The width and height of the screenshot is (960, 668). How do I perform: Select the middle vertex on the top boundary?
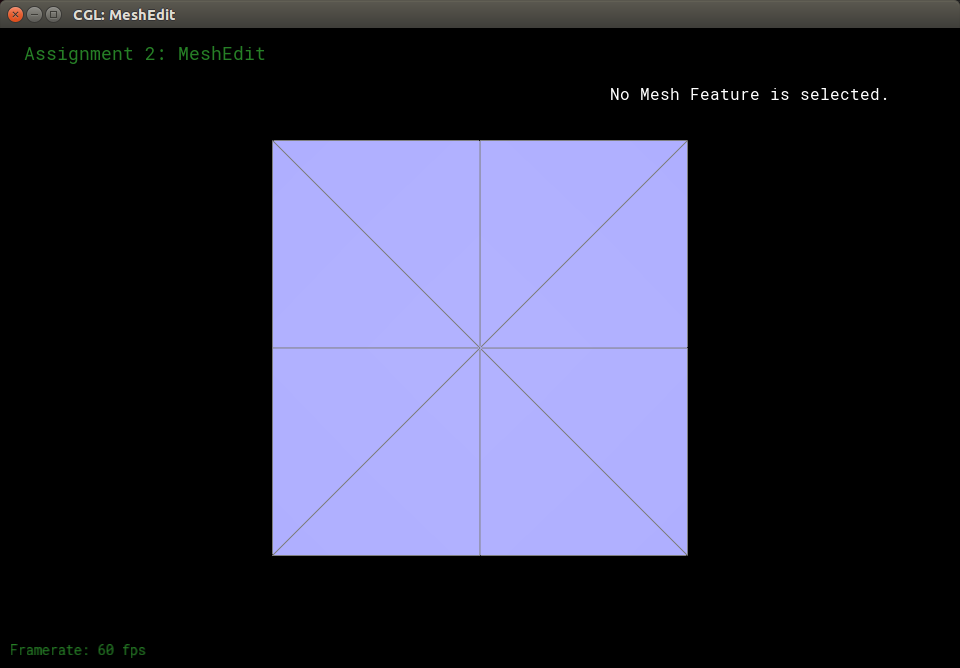click(480, 141)
